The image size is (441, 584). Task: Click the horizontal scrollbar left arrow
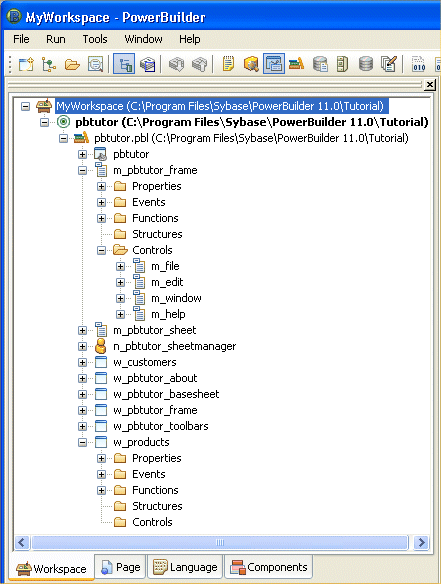(22, 542)
